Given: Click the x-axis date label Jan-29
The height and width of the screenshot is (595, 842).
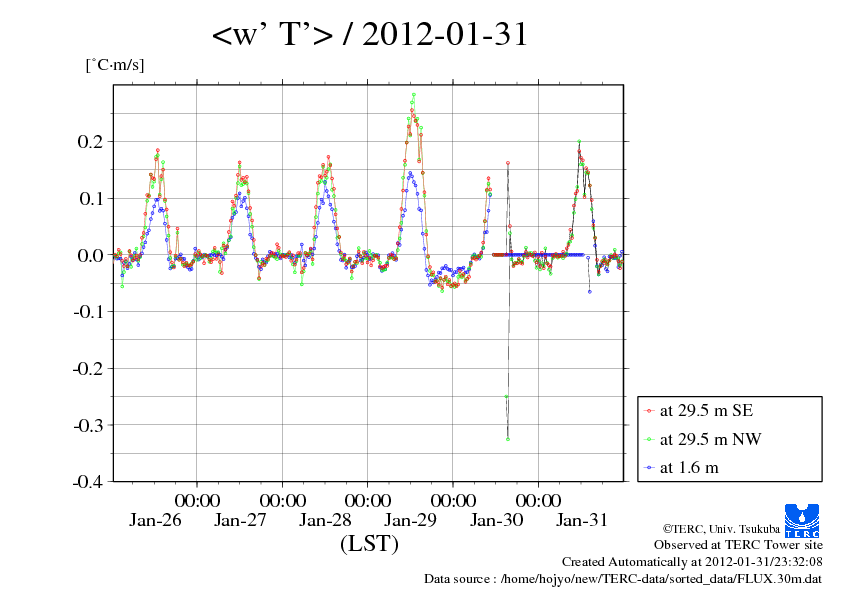Looking at the screenshot, I should [410, 520].
